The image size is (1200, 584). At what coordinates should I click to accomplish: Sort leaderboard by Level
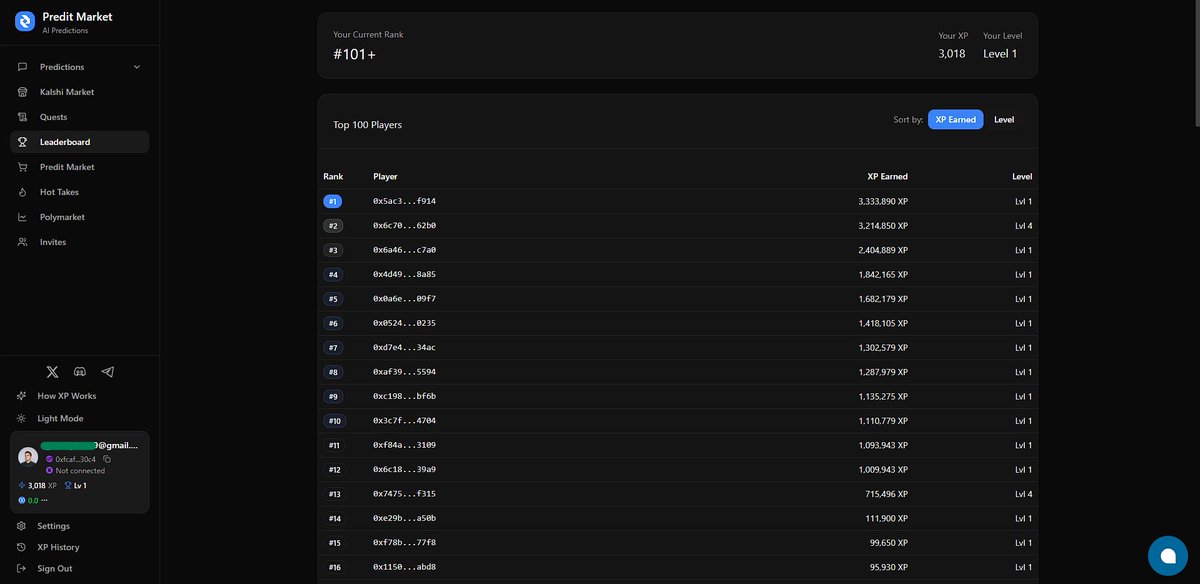coord(1004,119)
